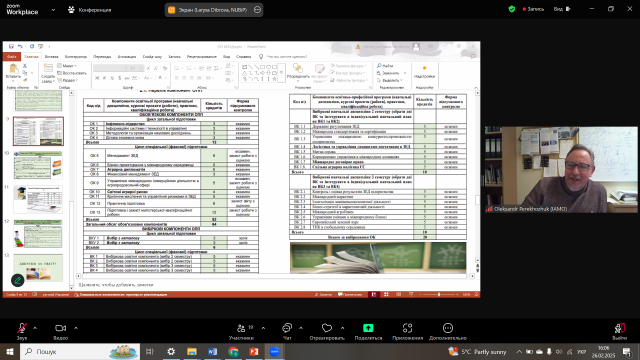This screenshot has height=360, width=640.
Task: Click the recording indicator label
Action: 533,9
